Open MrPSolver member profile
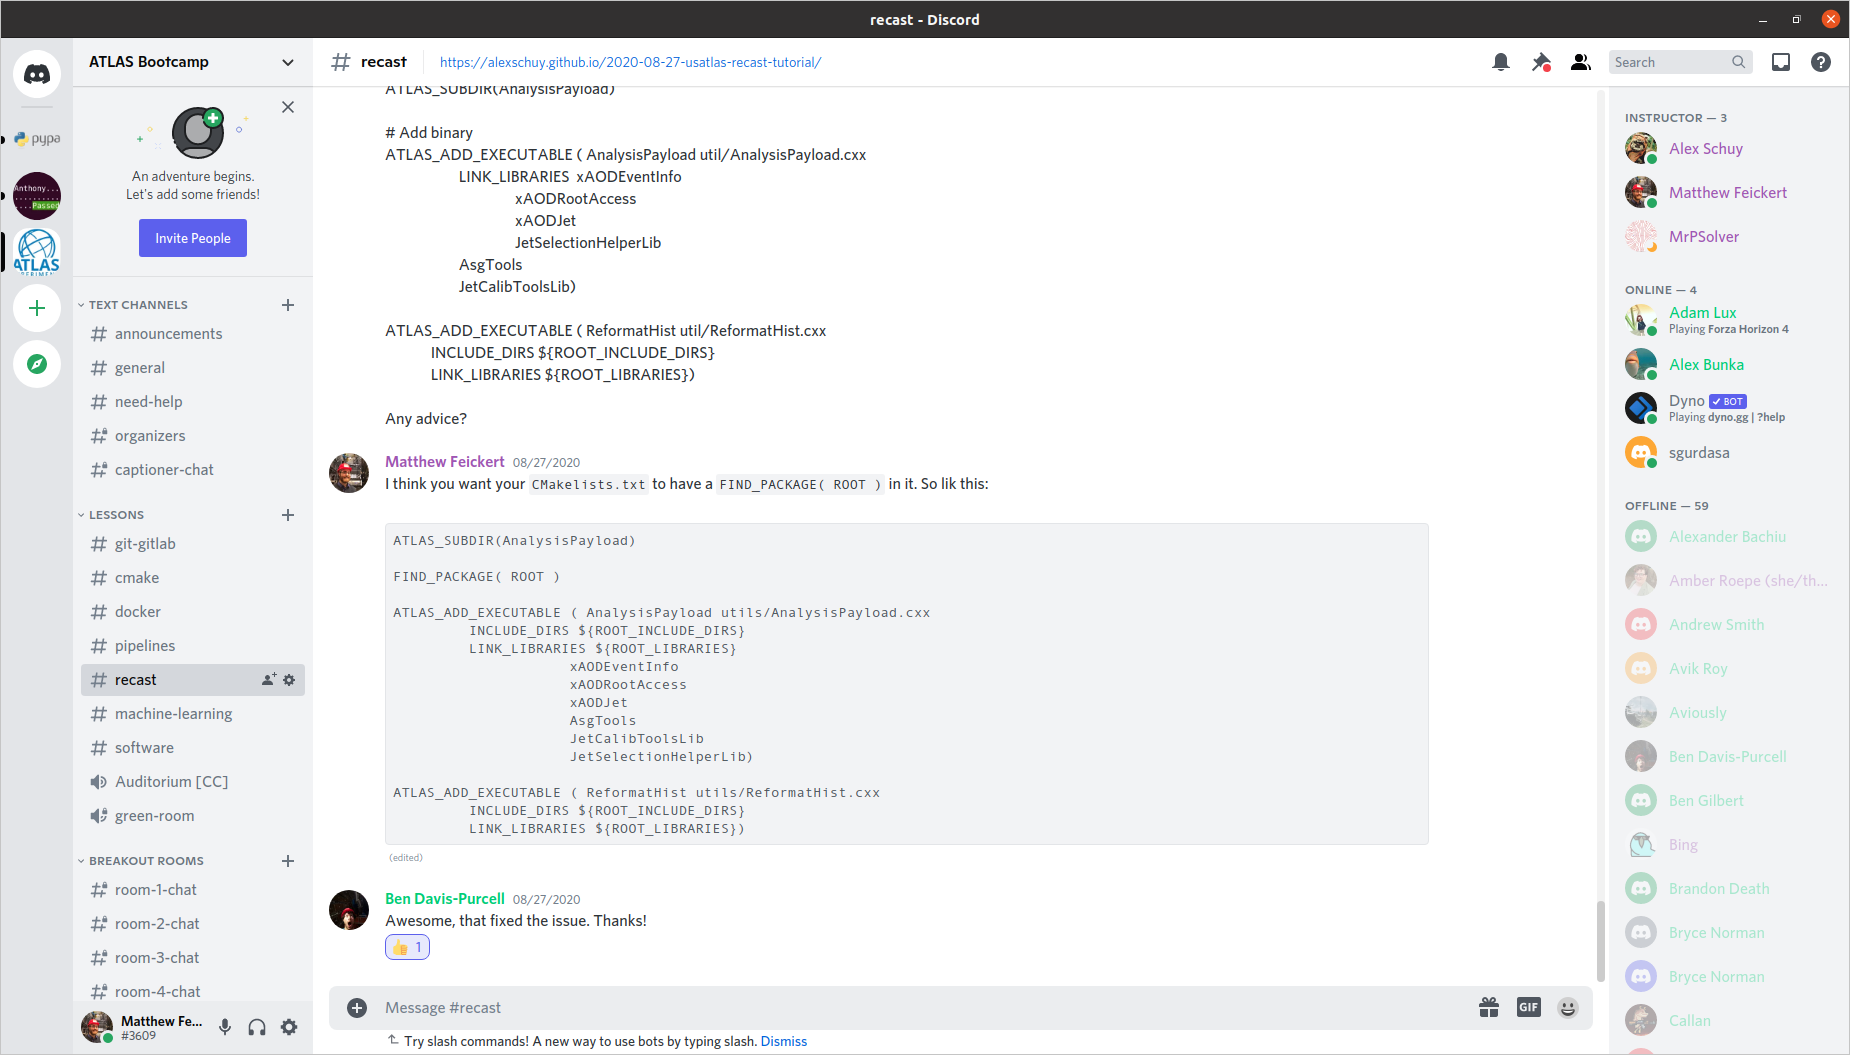Screen dimensions: 1850x1055 pos(1729,237)
